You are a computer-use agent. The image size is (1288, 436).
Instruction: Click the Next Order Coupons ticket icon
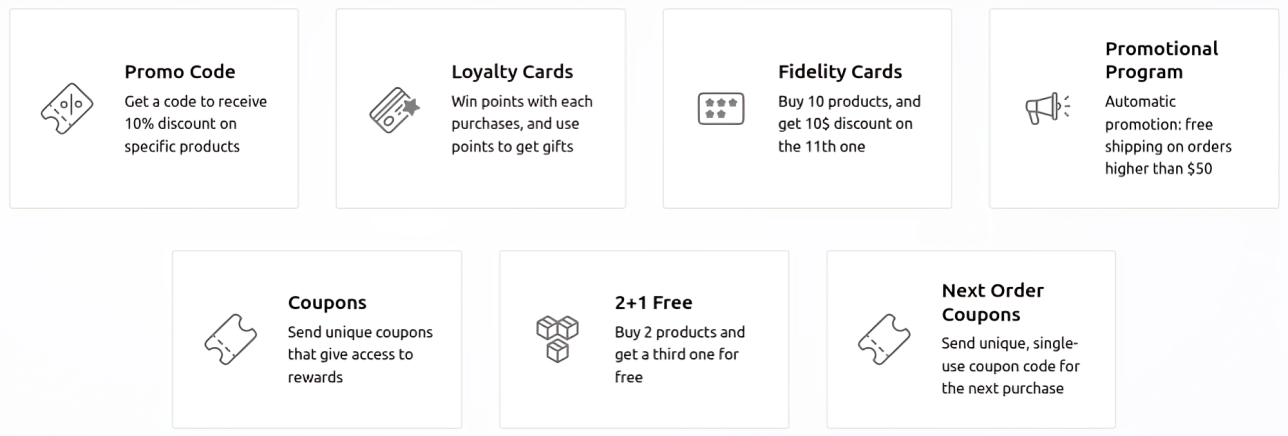(884, 339)
